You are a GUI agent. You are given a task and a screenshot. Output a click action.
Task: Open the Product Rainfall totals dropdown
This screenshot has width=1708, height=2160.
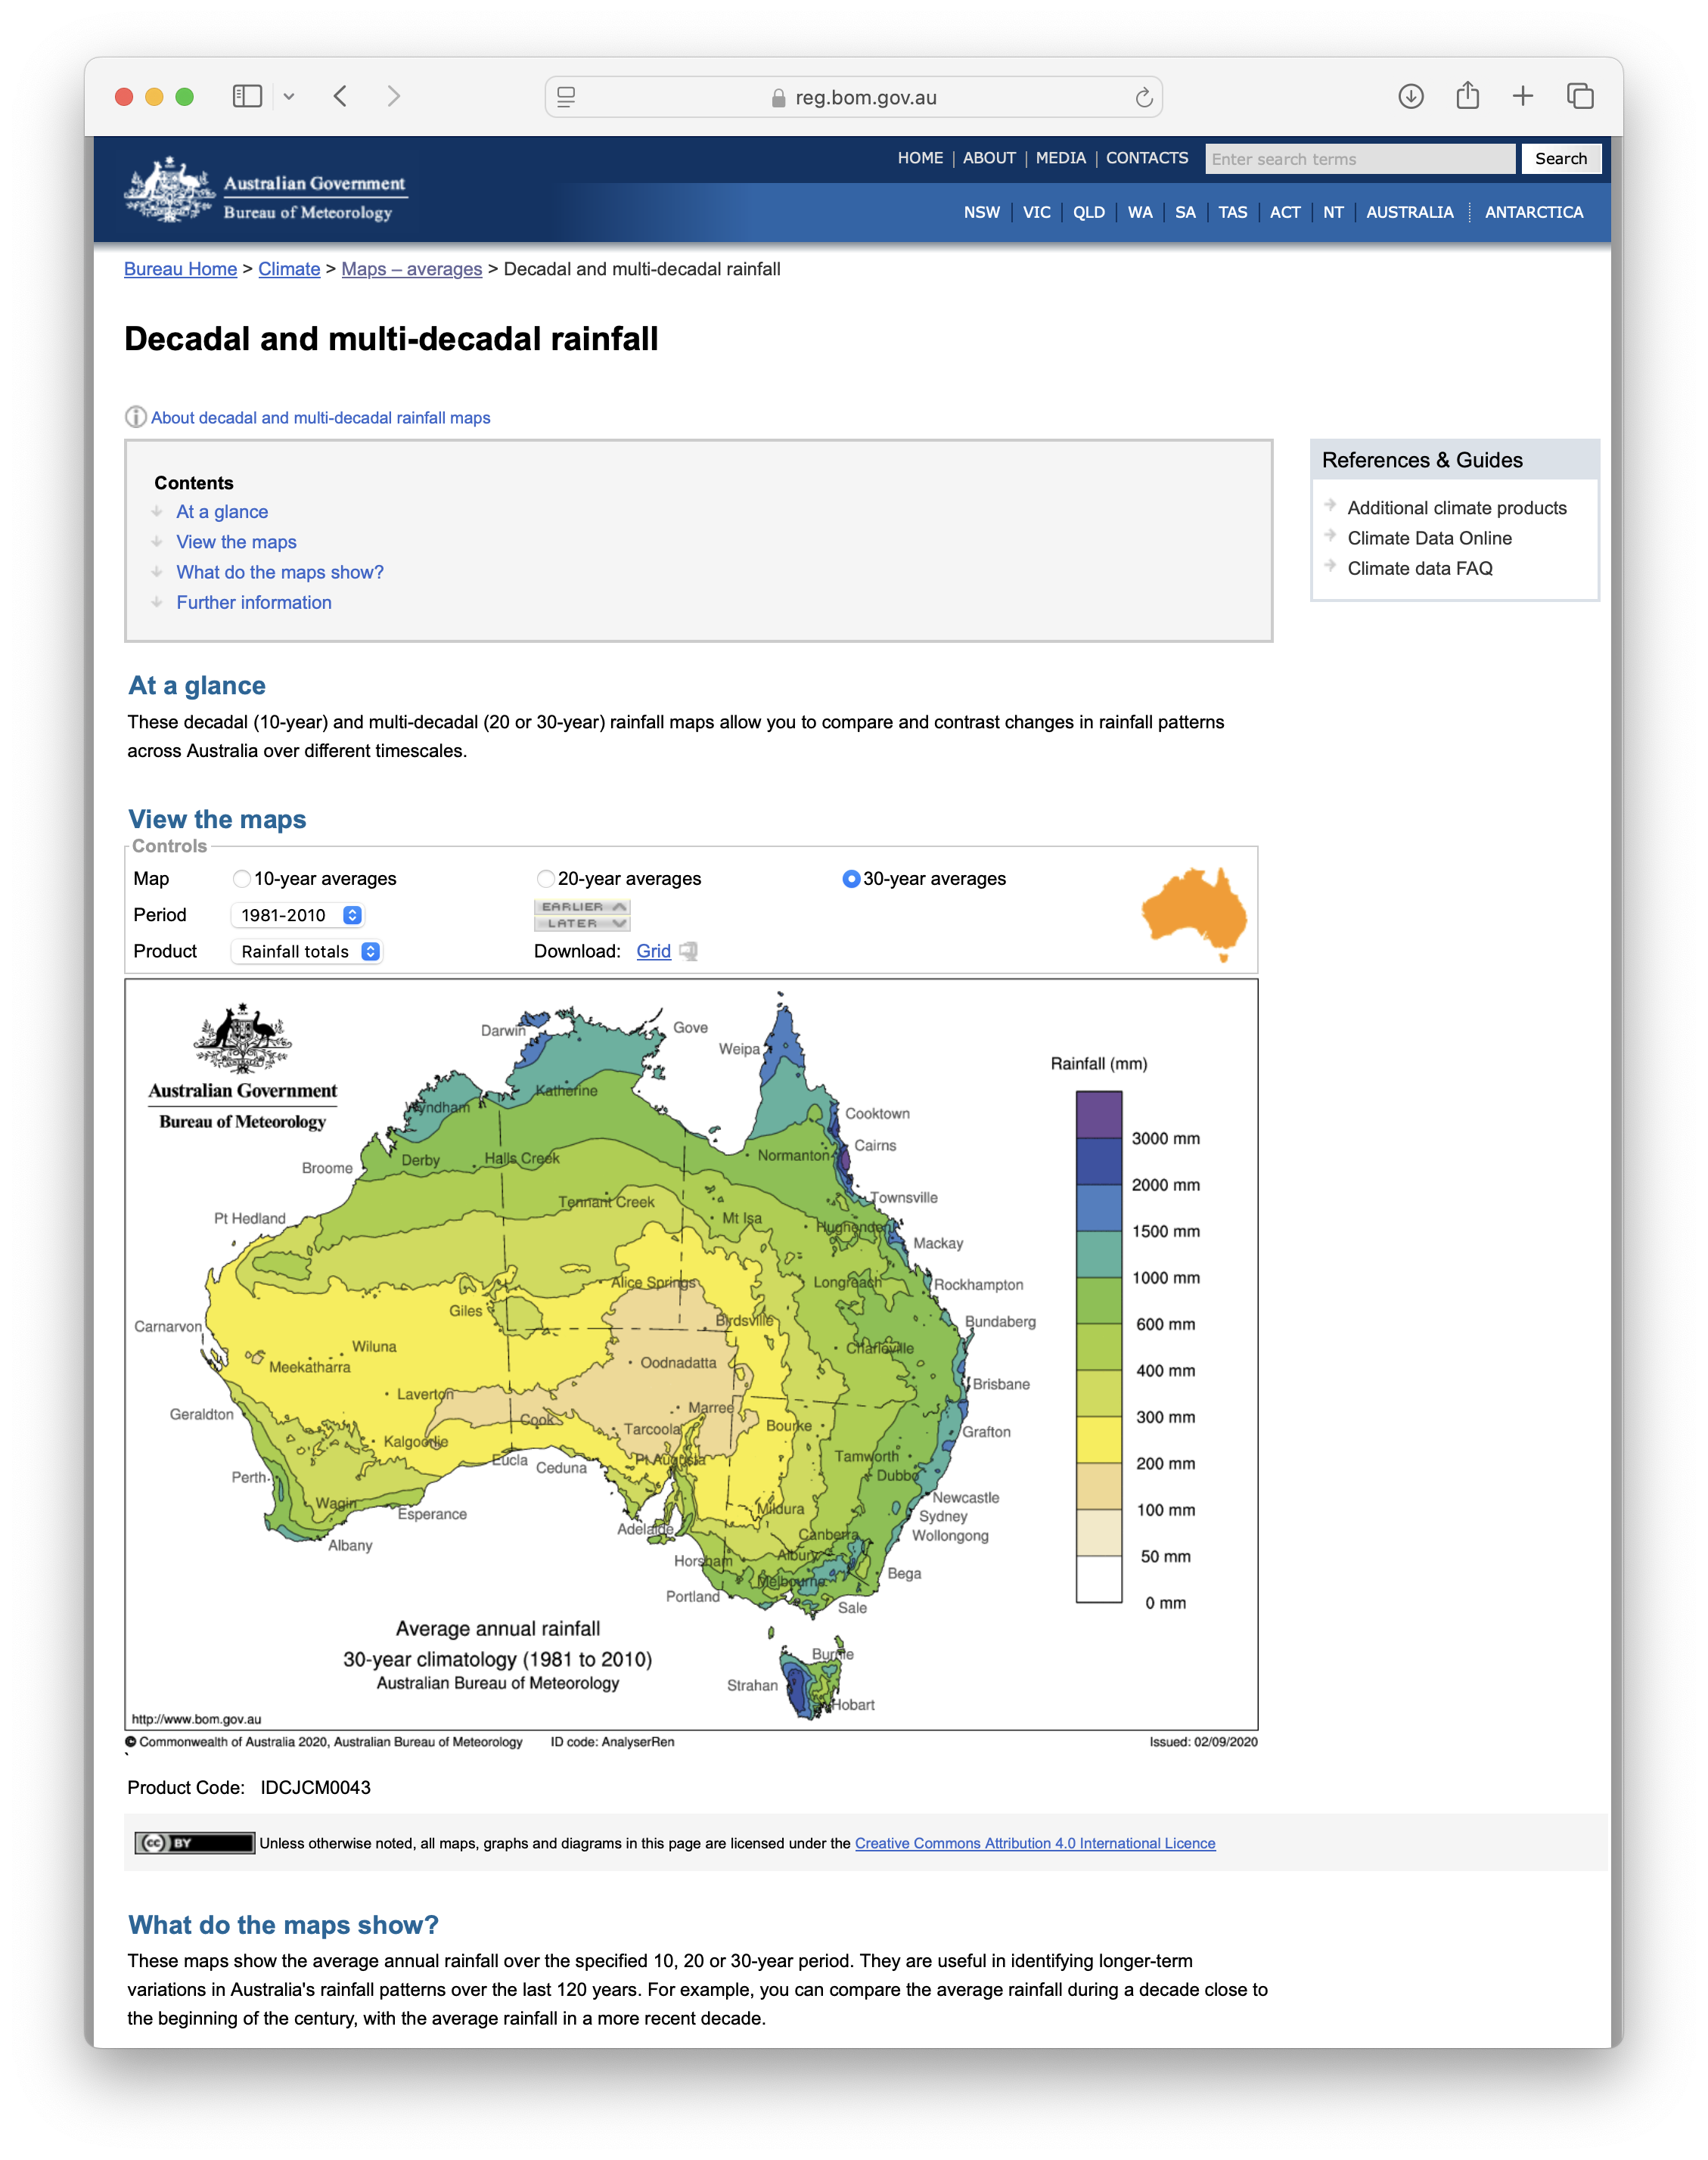pyautogui.click(x=306, y=951)
